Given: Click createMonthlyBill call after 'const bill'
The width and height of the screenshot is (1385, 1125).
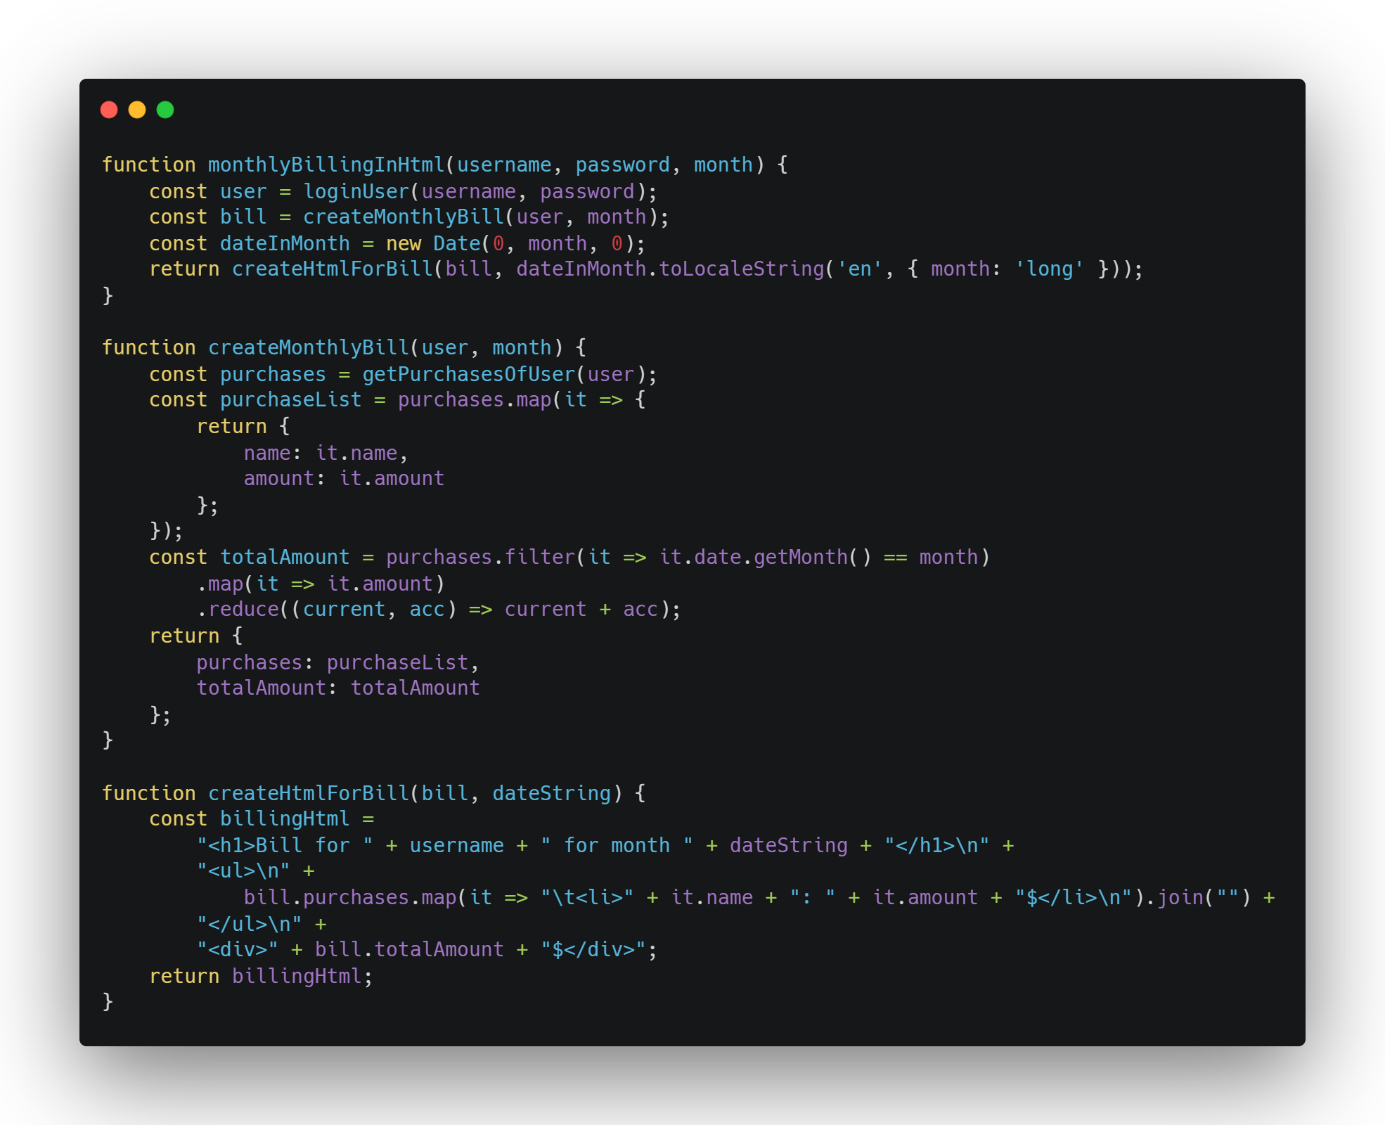Looking at the screenshot, I should coord(404,217).
